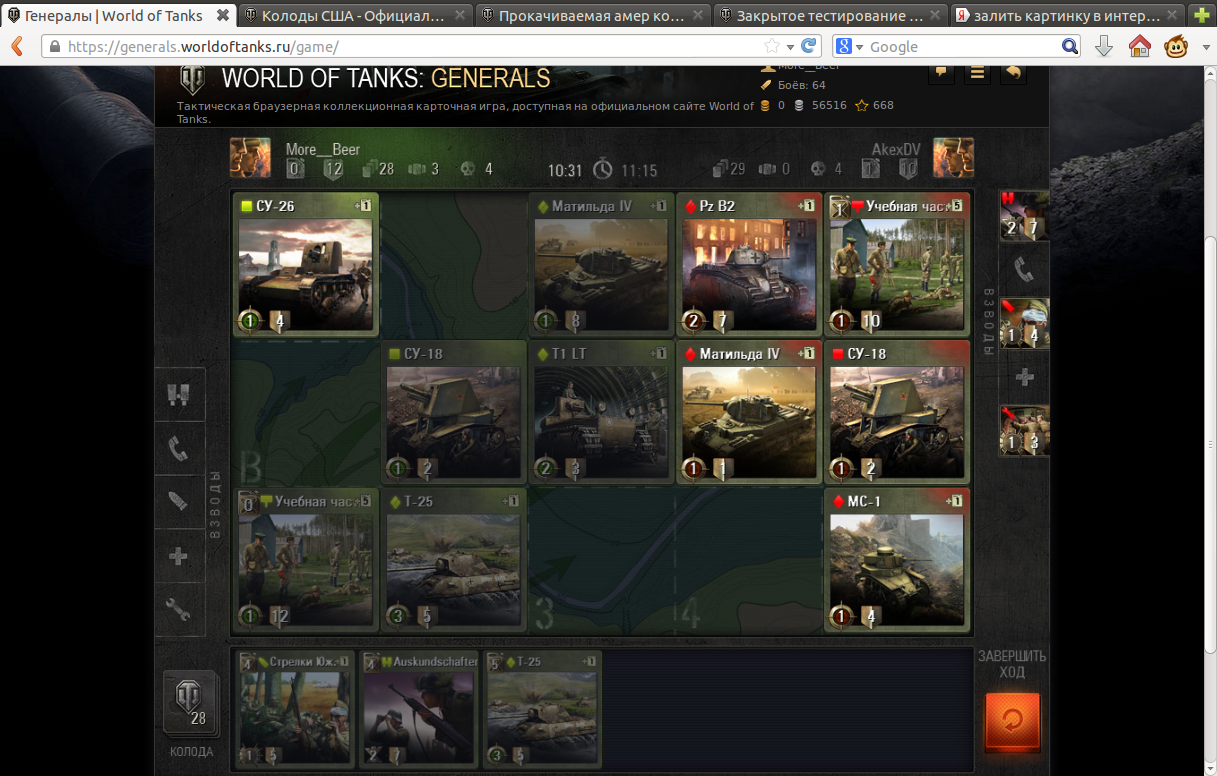Select right sidebar platoon card with values 1 and 3
This screenshot has width=1217, height=776.
click(1024, 431)
